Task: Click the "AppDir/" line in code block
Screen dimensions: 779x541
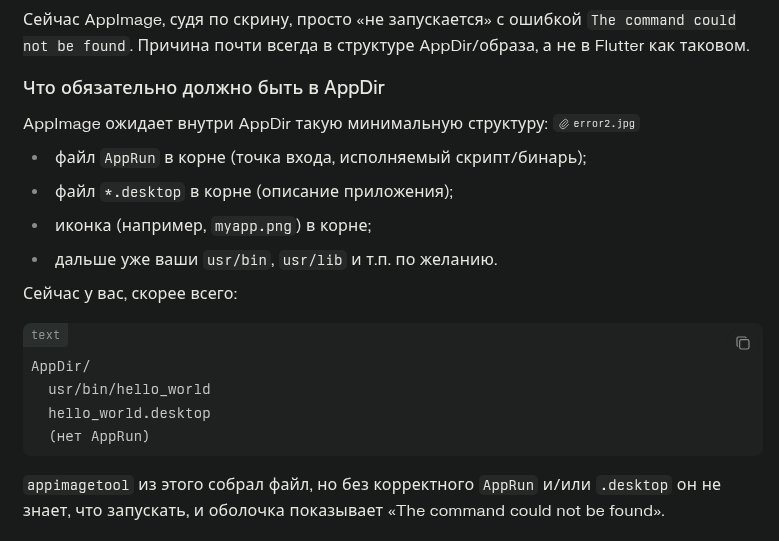Action: coord(61,366)
